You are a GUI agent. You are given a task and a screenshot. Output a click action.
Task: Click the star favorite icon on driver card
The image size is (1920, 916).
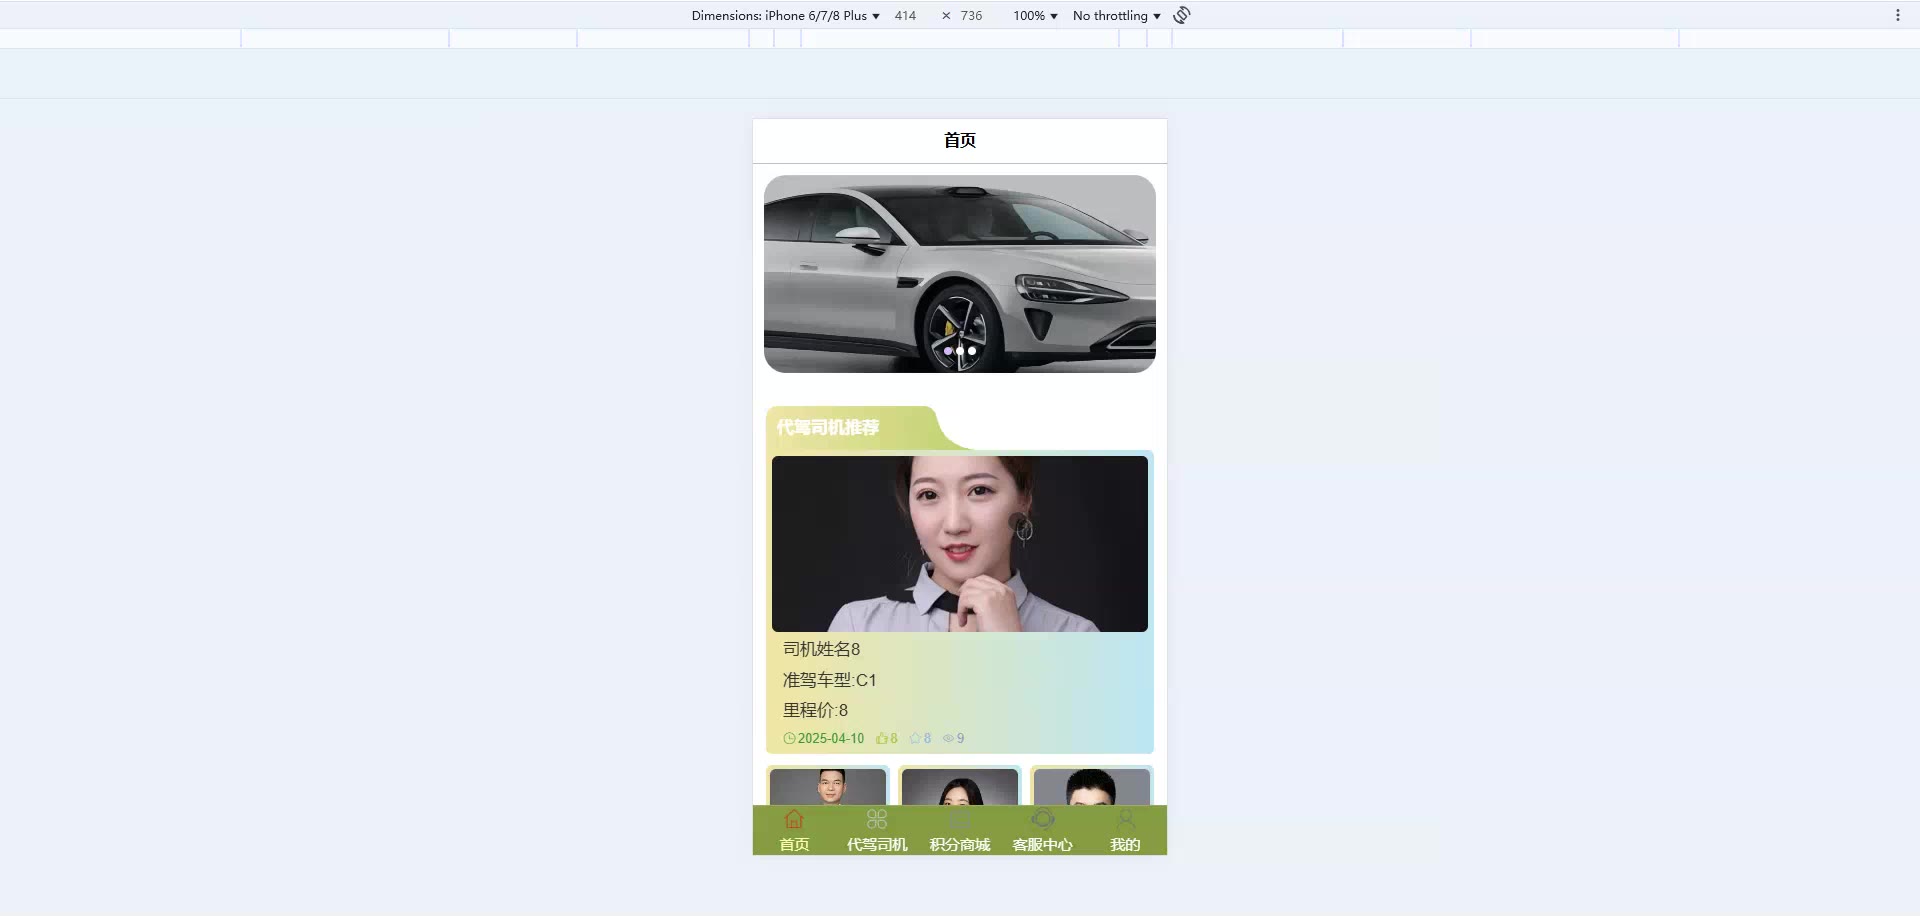click(x=915, y=739)
